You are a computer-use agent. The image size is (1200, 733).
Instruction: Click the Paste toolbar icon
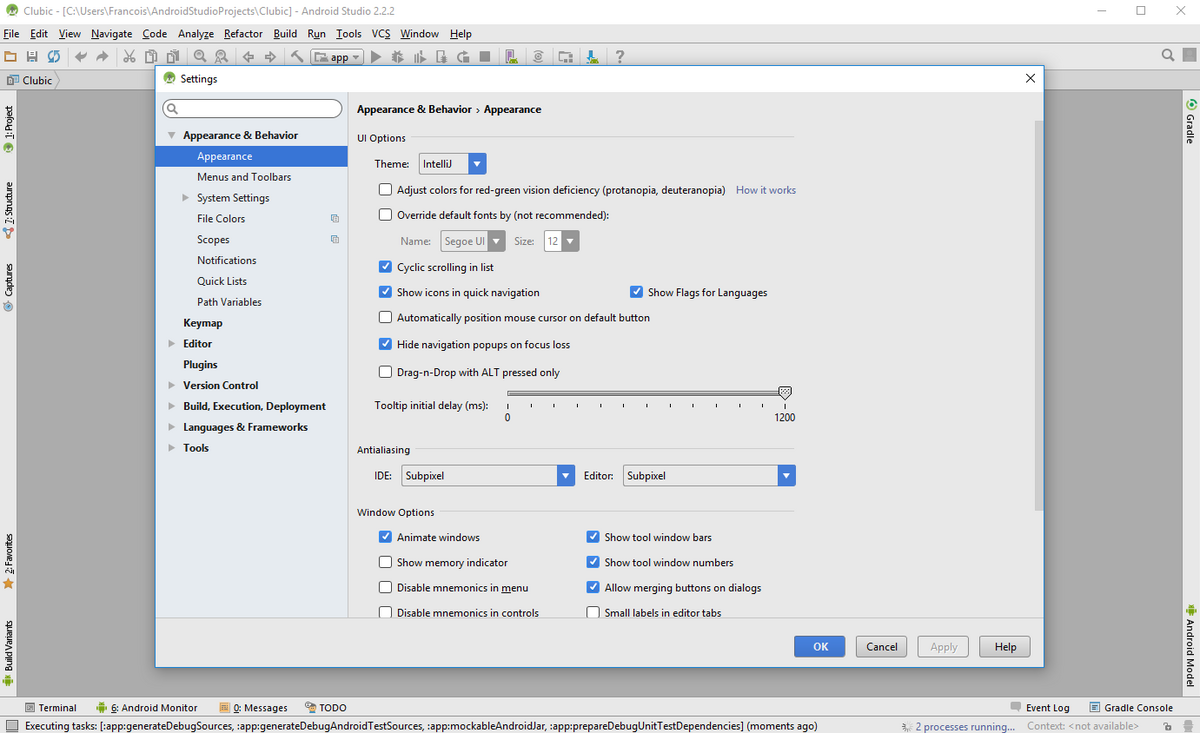pyautogui.click(x=172, y=57)
